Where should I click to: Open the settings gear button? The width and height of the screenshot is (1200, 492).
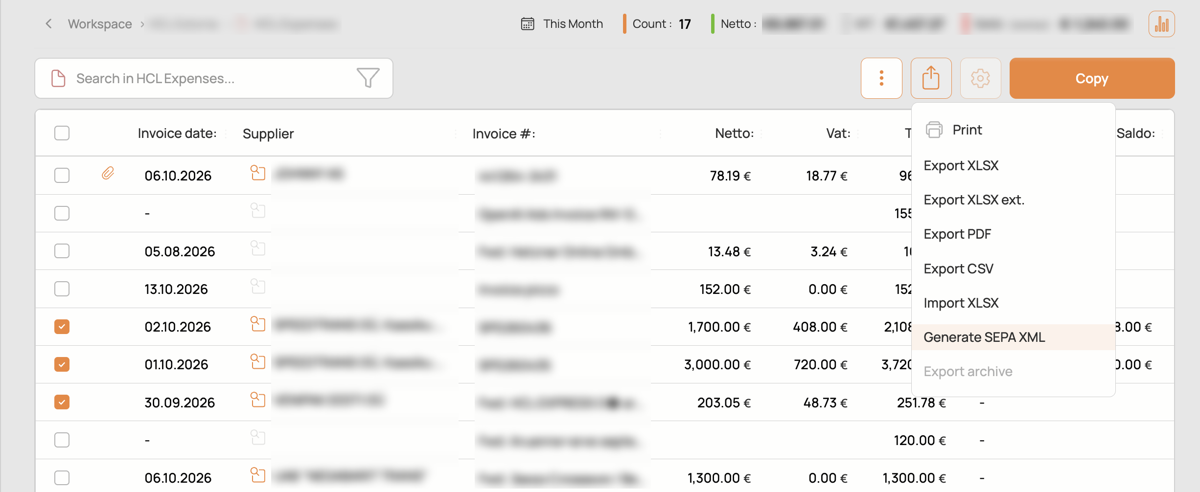point(980,78)
